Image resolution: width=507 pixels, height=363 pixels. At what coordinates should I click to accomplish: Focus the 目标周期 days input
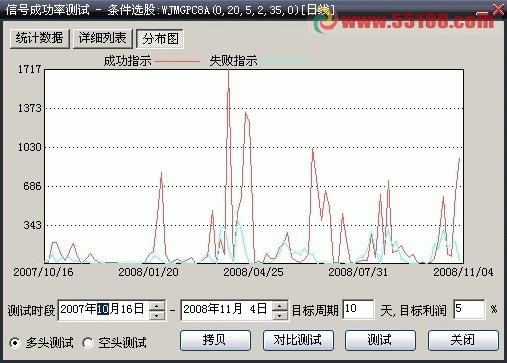(x=358, y=309)
